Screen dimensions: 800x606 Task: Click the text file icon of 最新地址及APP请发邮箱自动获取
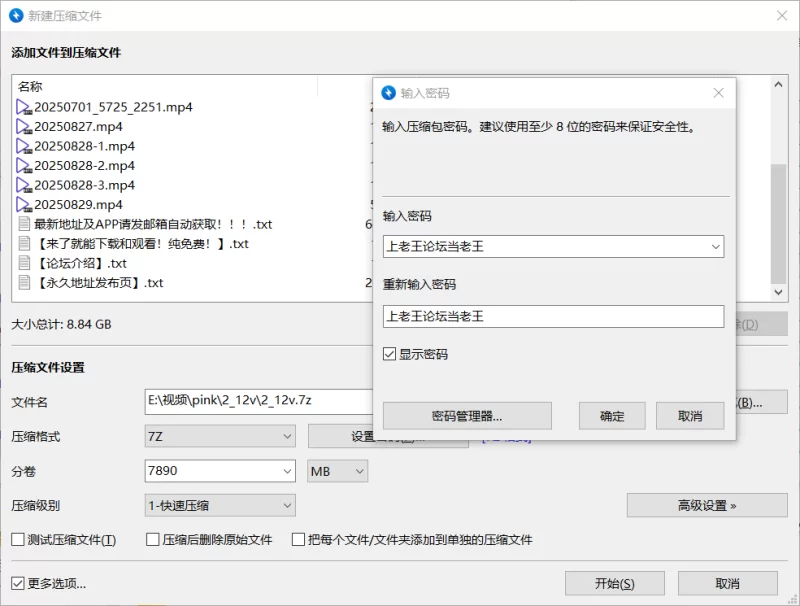(x=24, y=224)
